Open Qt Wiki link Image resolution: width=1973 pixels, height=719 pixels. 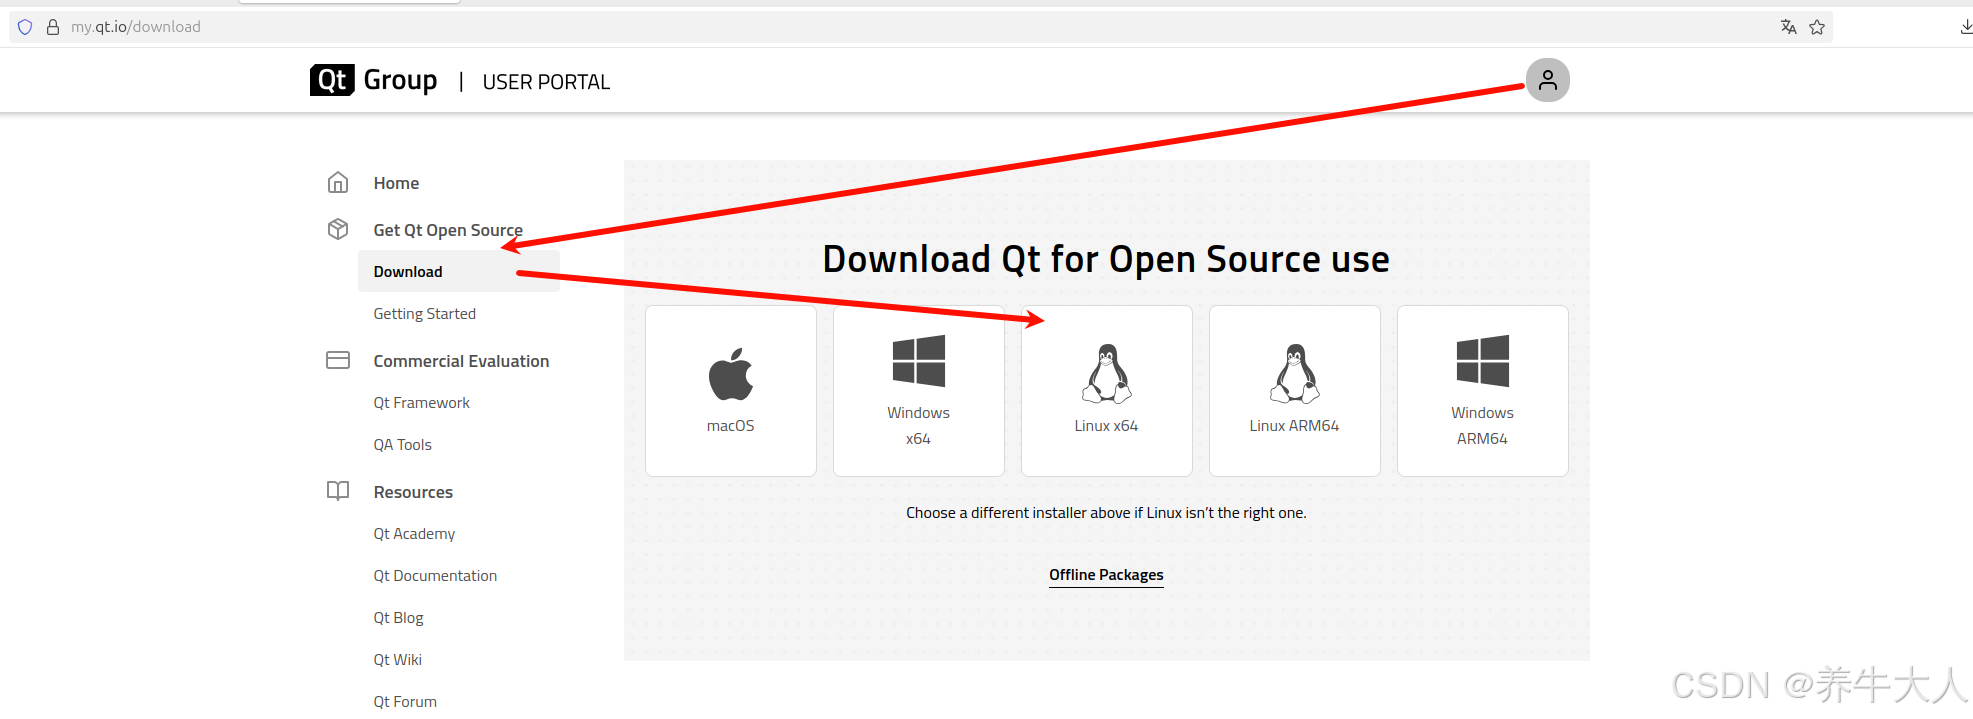point(397,660)
